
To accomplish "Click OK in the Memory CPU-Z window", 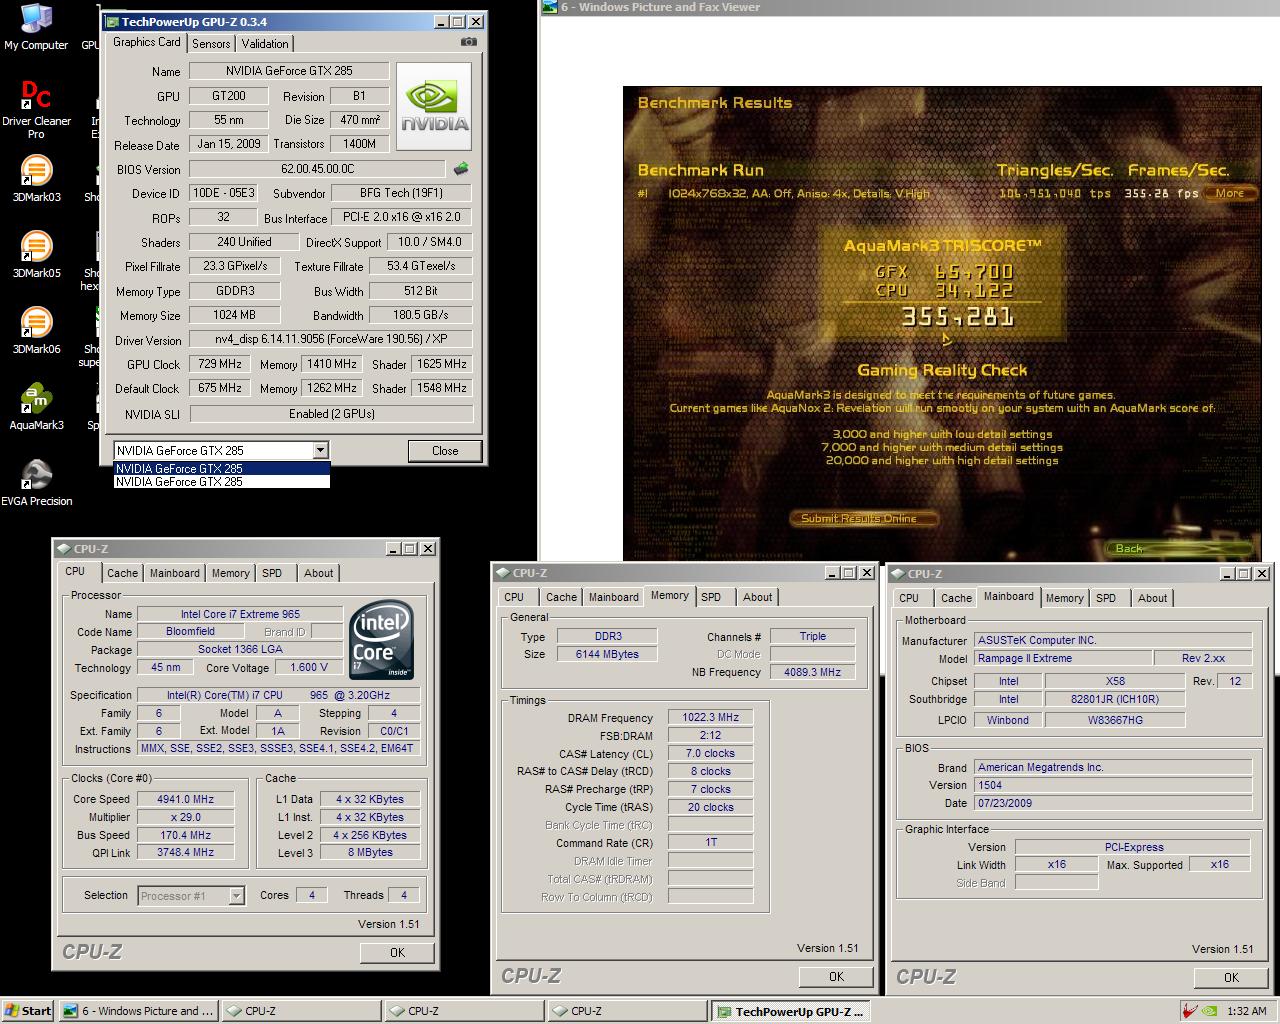I will 836,976.
